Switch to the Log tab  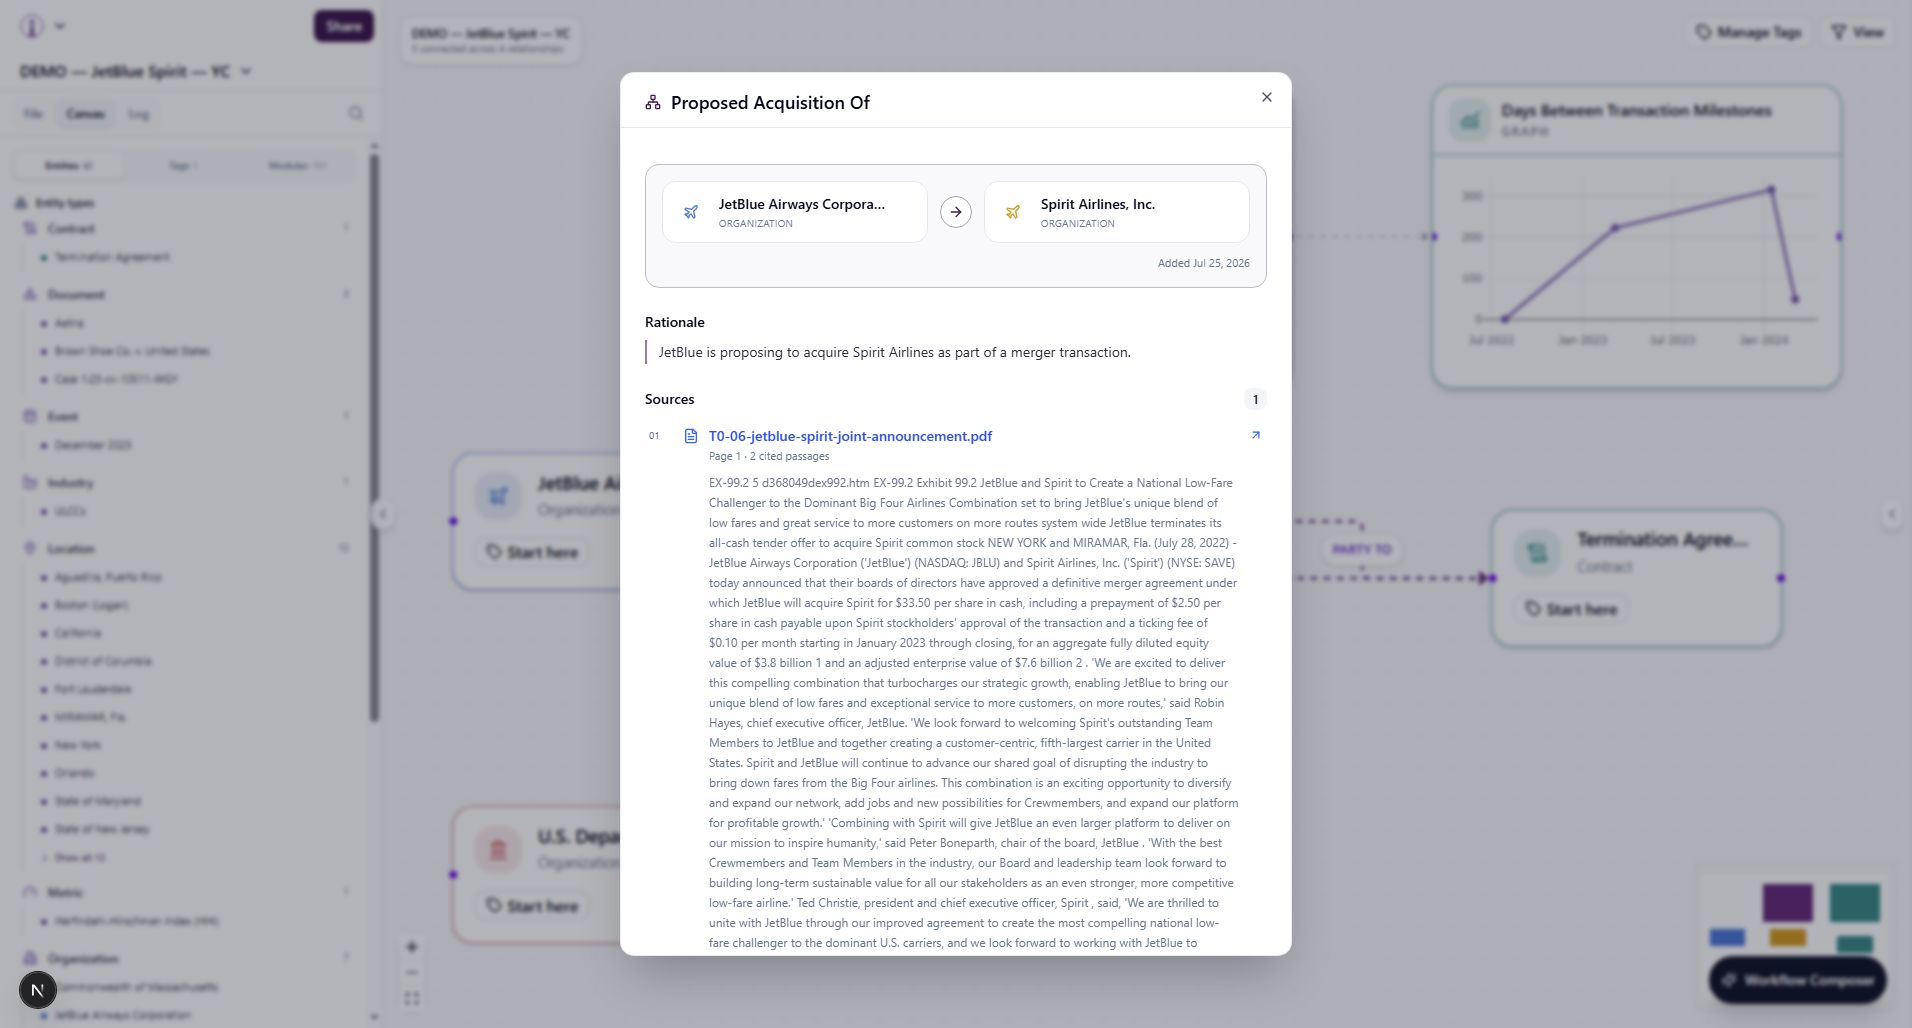pyautogui.click(x=138, y=114)
